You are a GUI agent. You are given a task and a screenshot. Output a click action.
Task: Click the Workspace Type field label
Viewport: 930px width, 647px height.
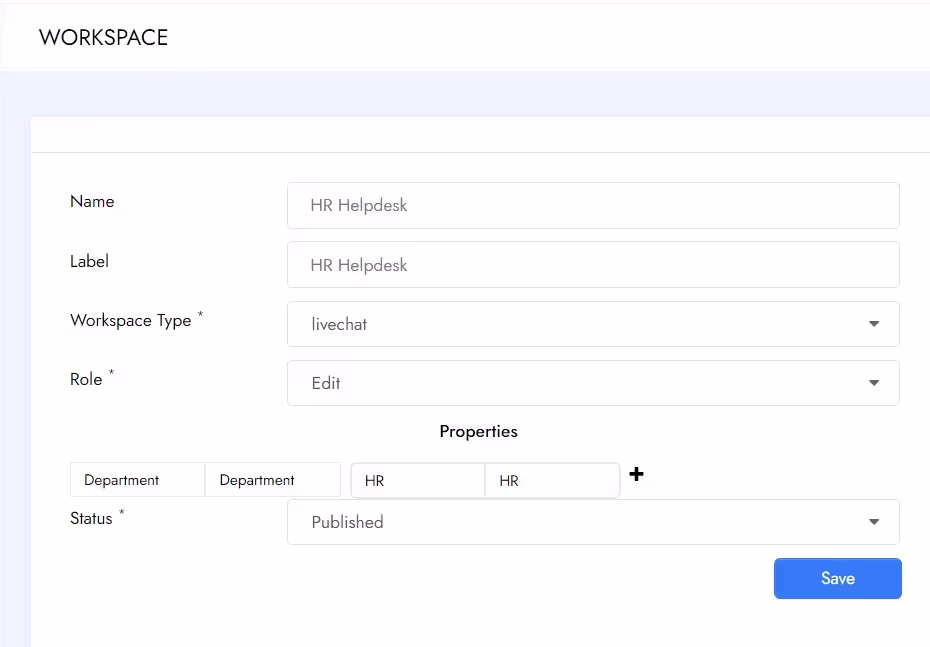click(131, 320)
